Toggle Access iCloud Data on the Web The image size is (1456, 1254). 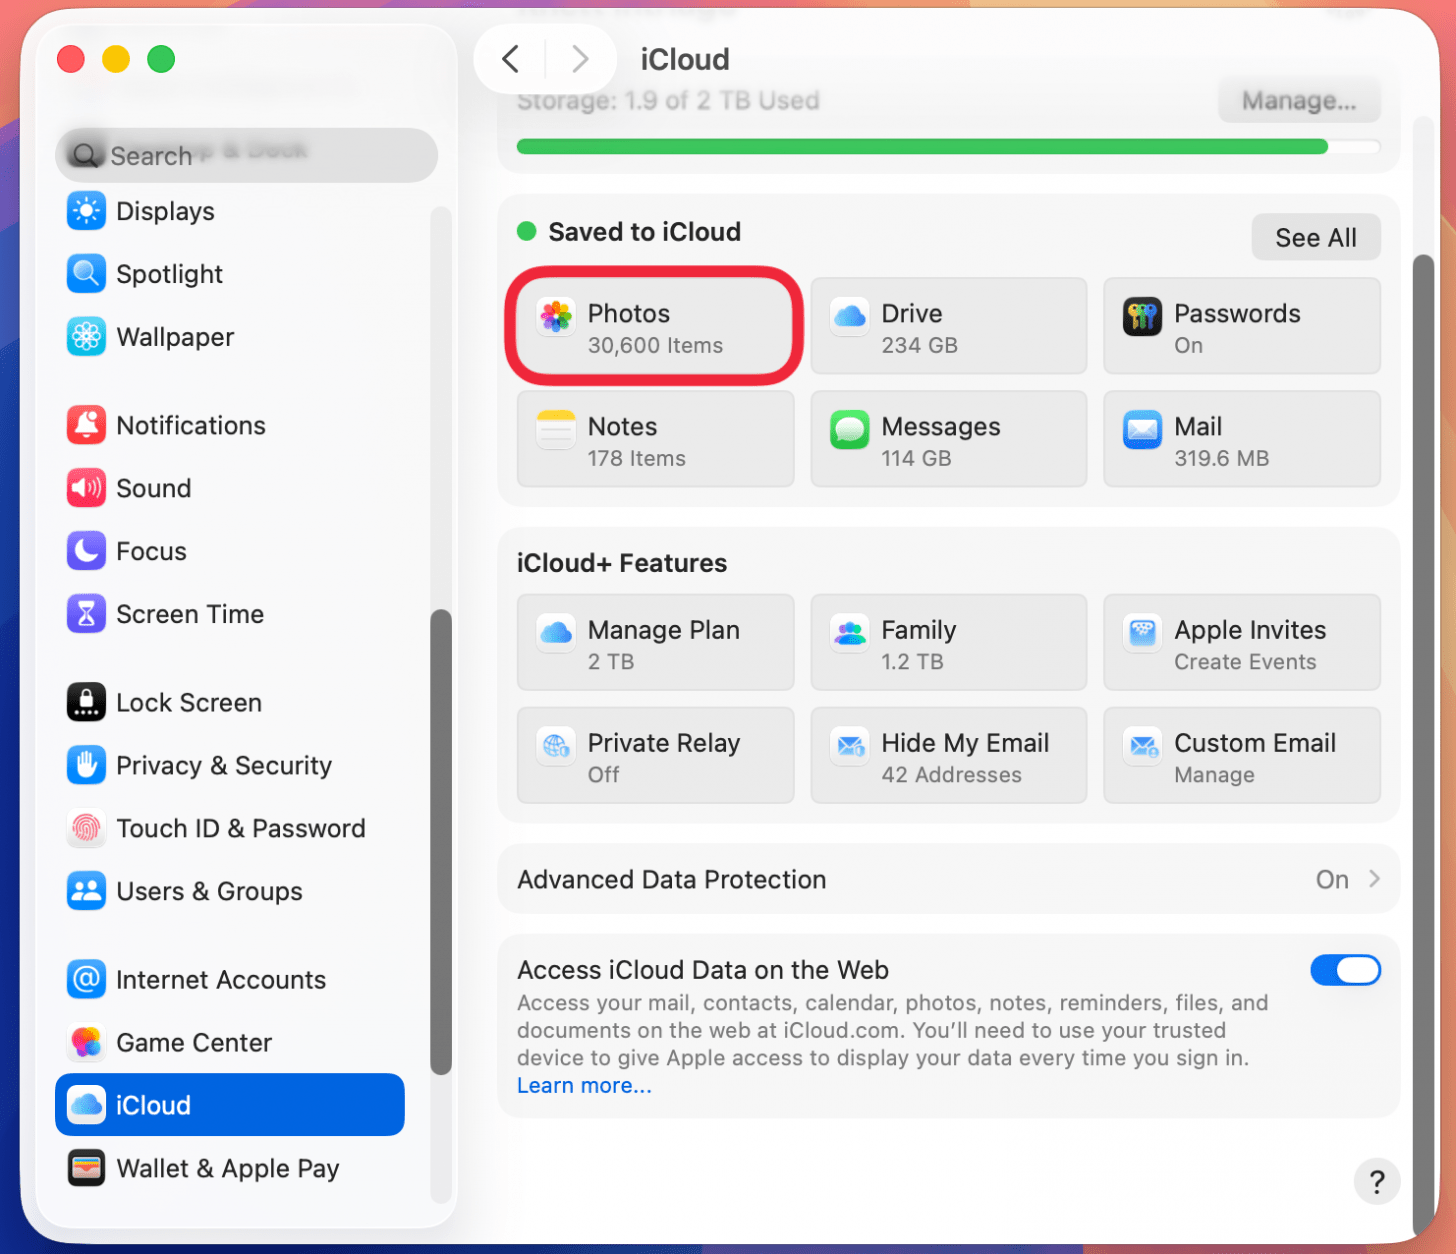[x=1345, y=970]
